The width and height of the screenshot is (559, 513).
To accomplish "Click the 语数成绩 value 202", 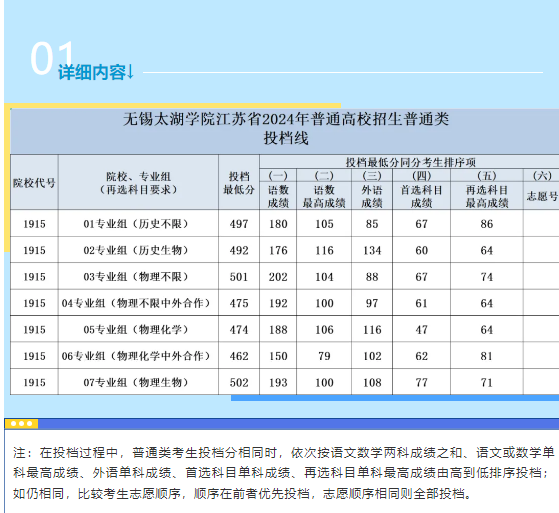I will [278, 277].
